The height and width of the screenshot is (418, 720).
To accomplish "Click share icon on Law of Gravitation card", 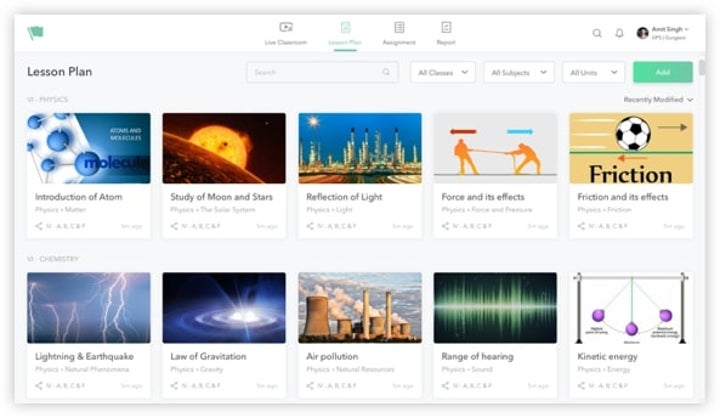I will click(x=174, y=385).
